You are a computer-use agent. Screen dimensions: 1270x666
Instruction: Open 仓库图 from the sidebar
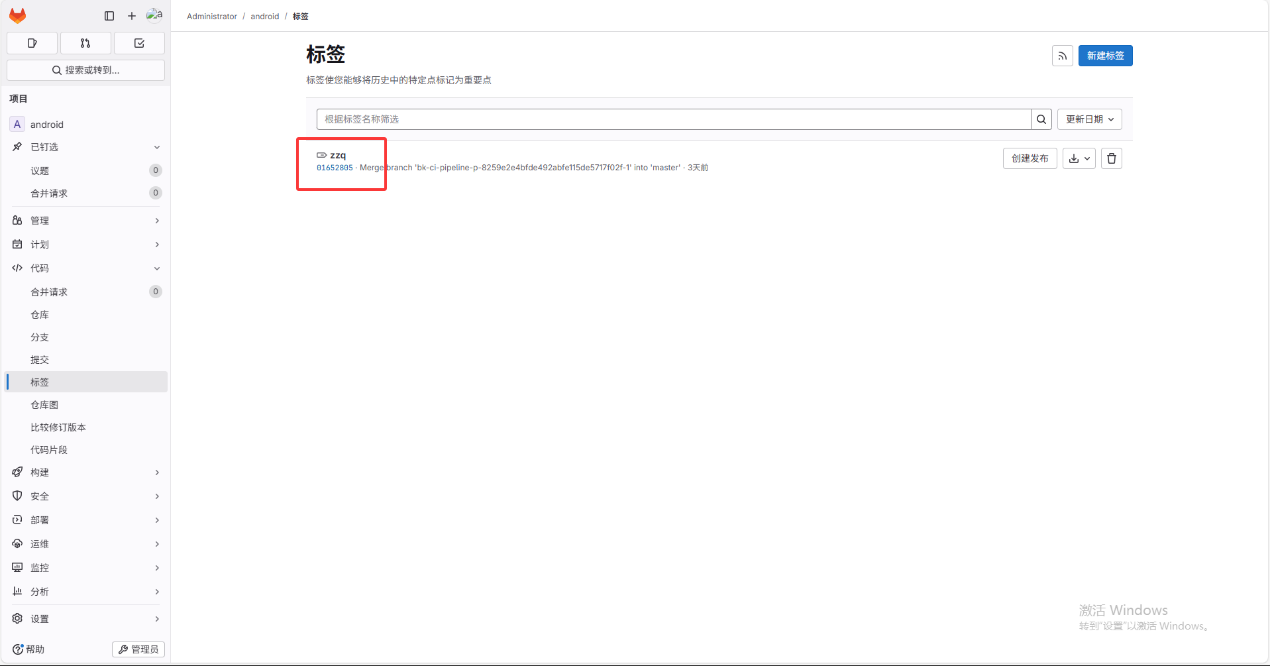click(x=44, y=405)
